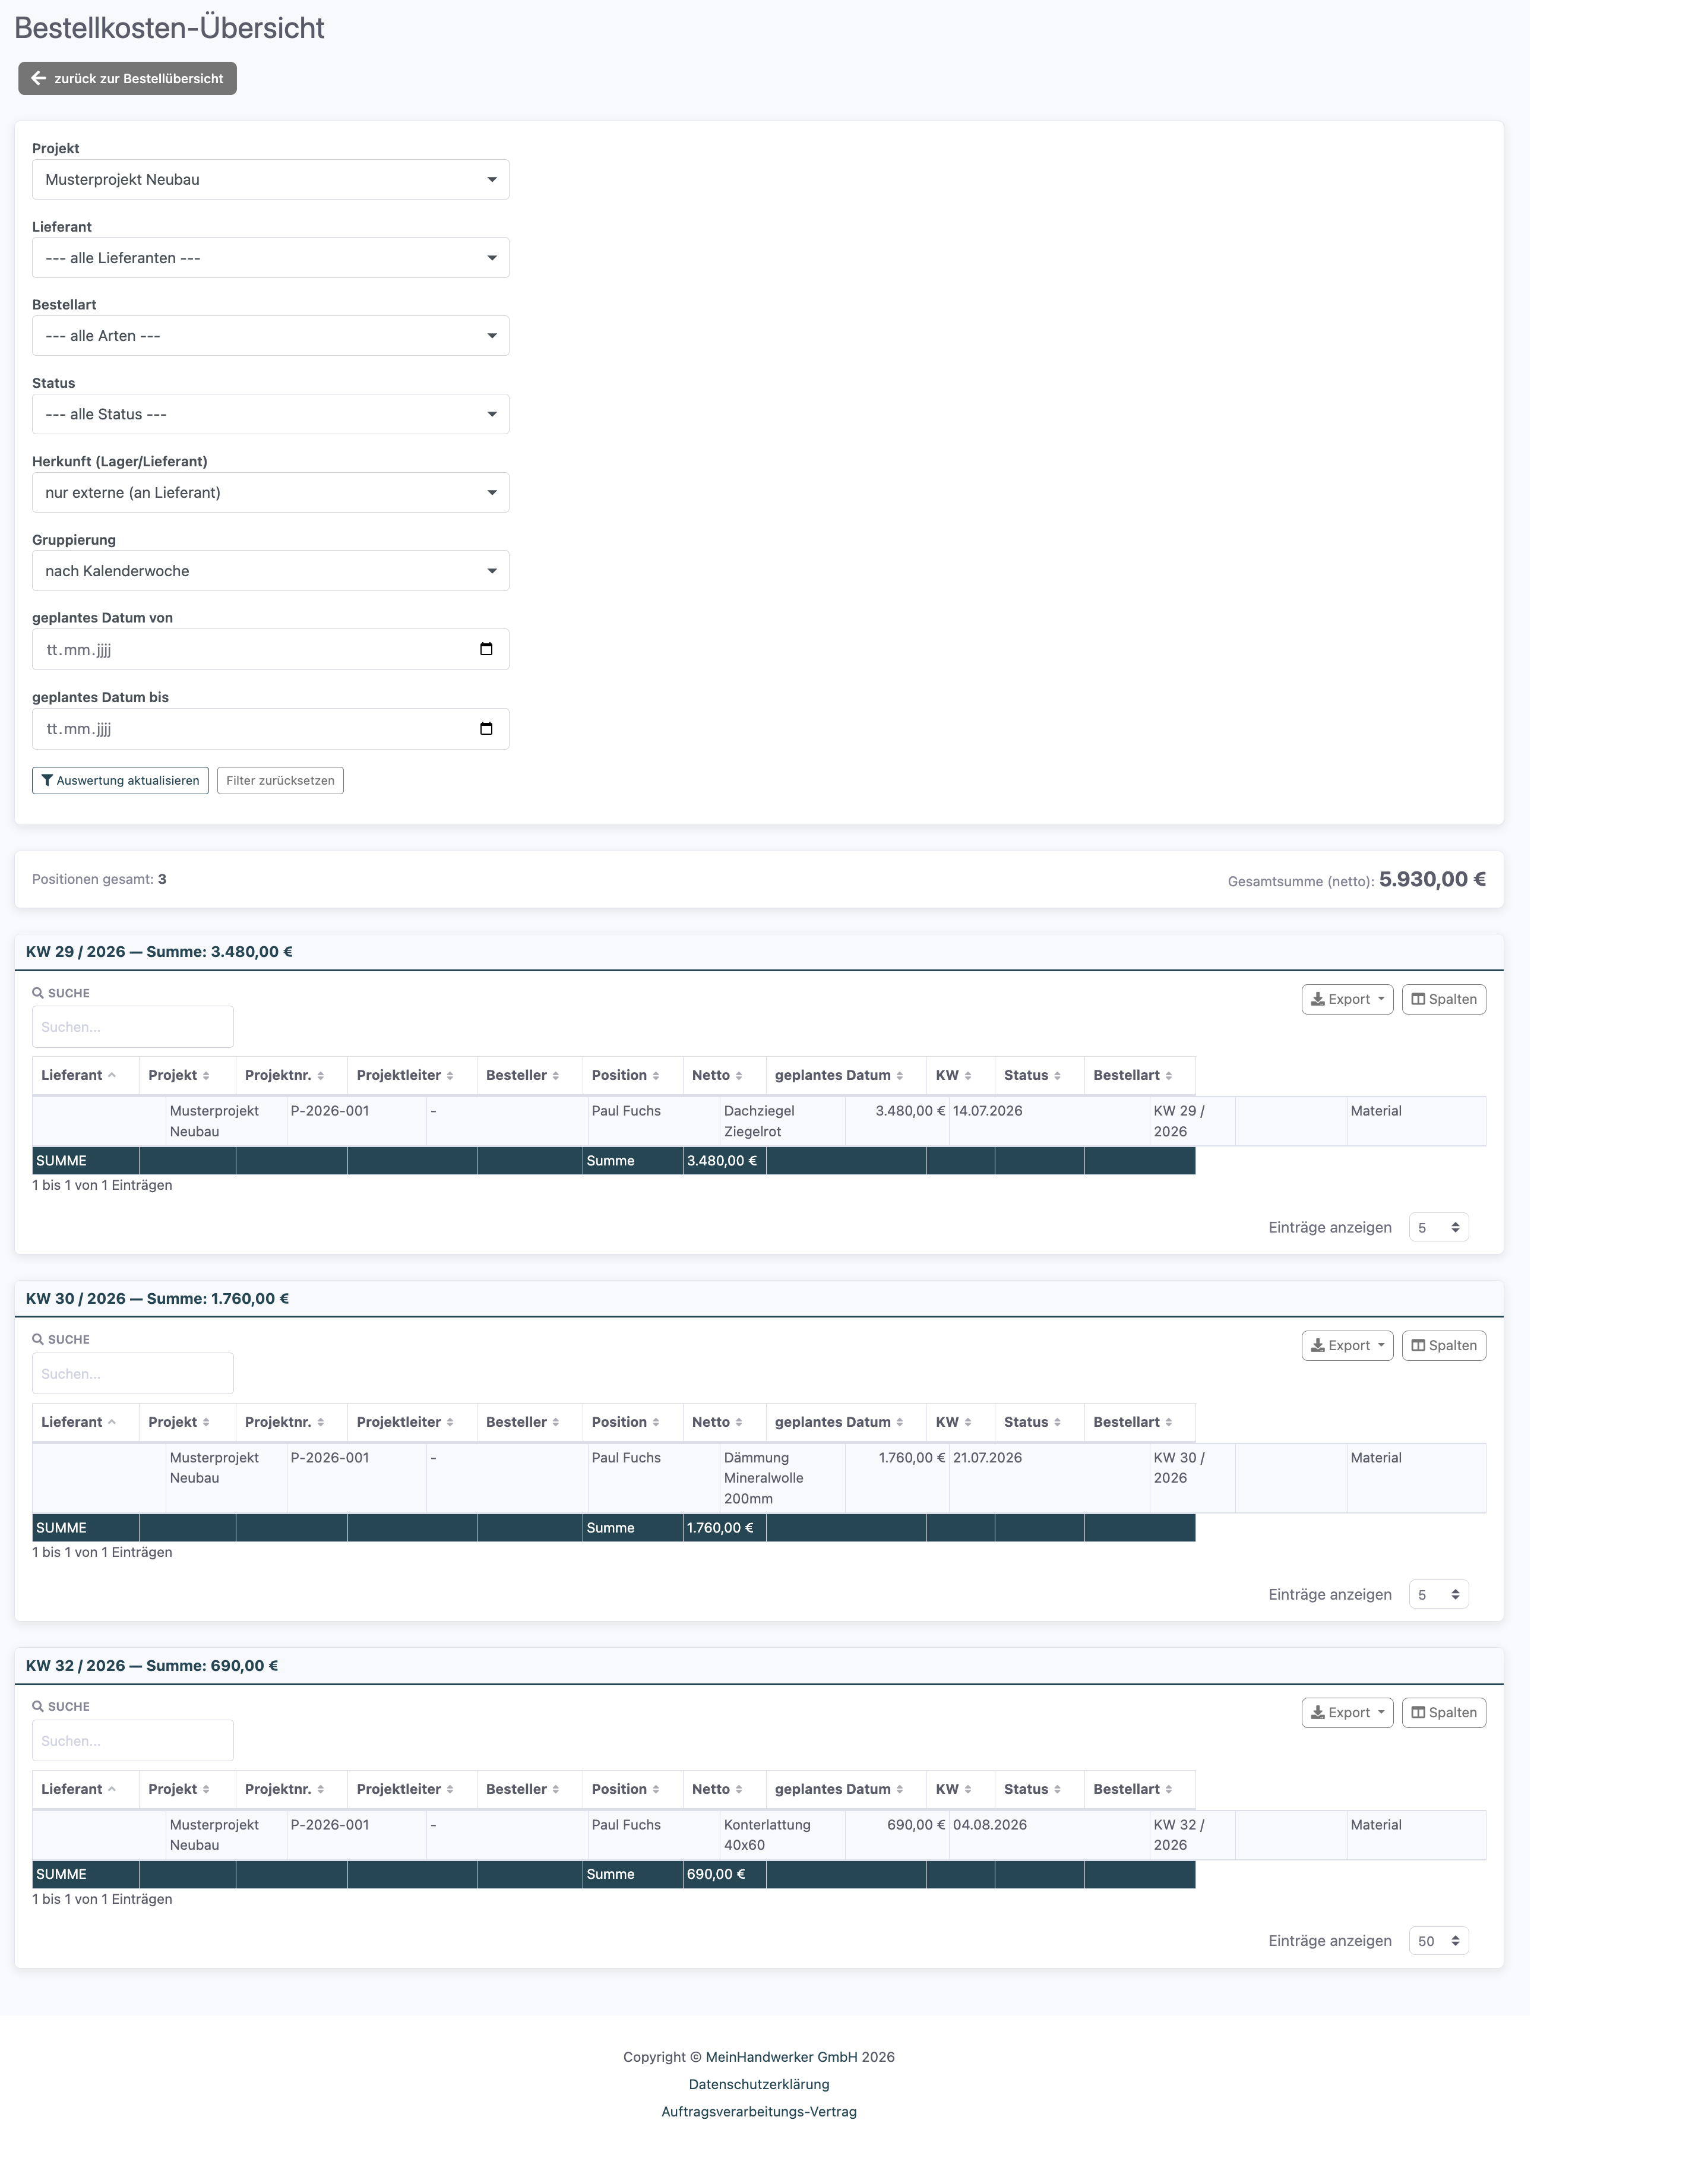
Task: Sort KW 32 table by Lieferant
Action: point(85,1789)
